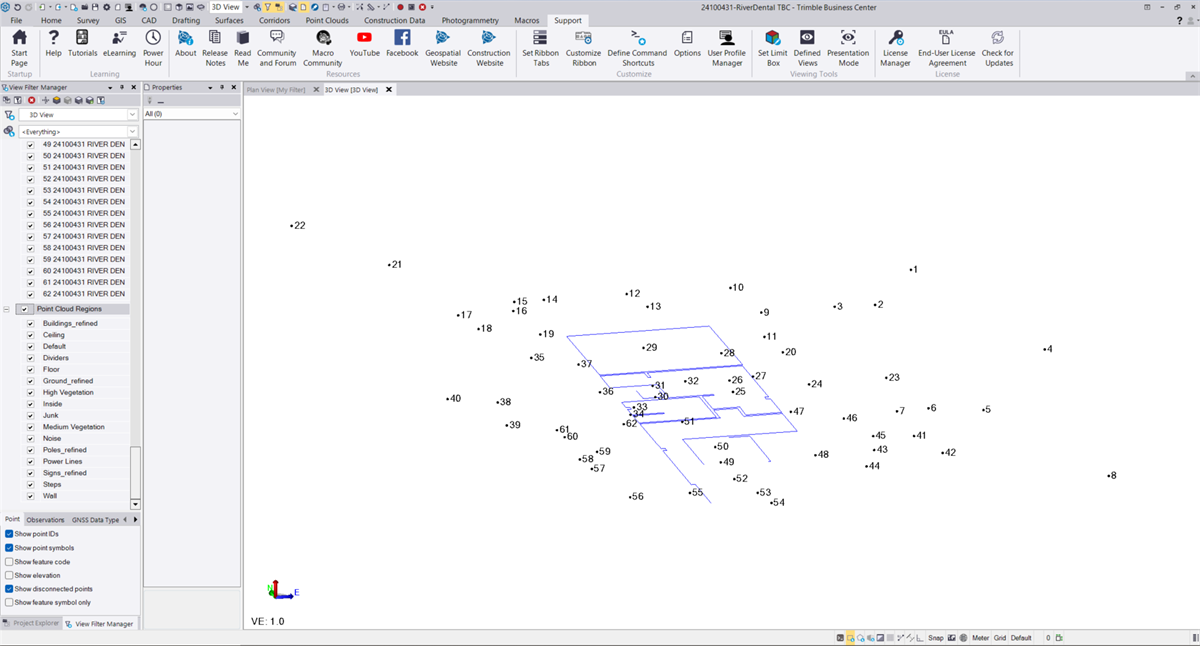
Task: Click Grid in the status bar
Action: pos(1000,638)
